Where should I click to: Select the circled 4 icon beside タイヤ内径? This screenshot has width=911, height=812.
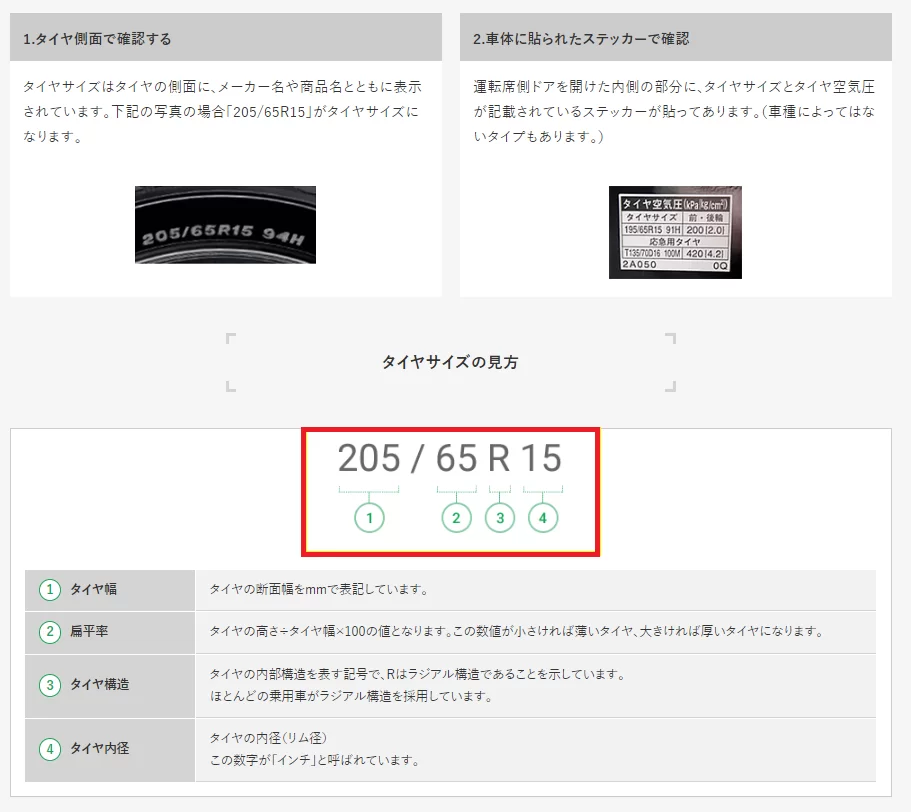[50, 748]
